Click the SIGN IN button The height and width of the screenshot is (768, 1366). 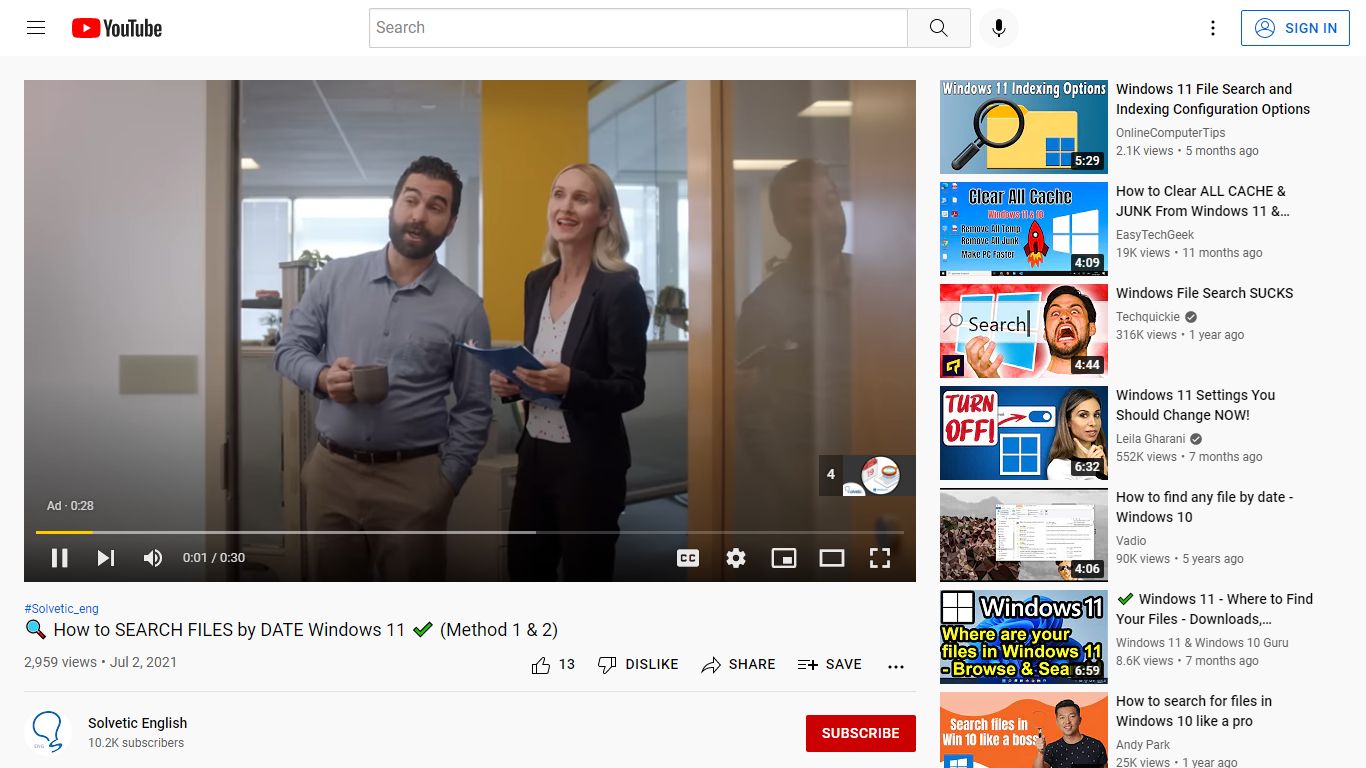pyautogui.click(x=1294, y=28)
